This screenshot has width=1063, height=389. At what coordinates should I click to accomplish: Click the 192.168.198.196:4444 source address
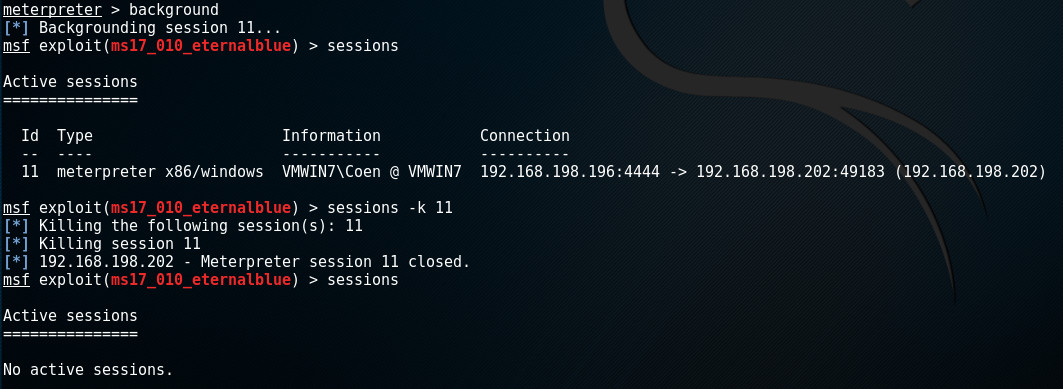[569, 172]
